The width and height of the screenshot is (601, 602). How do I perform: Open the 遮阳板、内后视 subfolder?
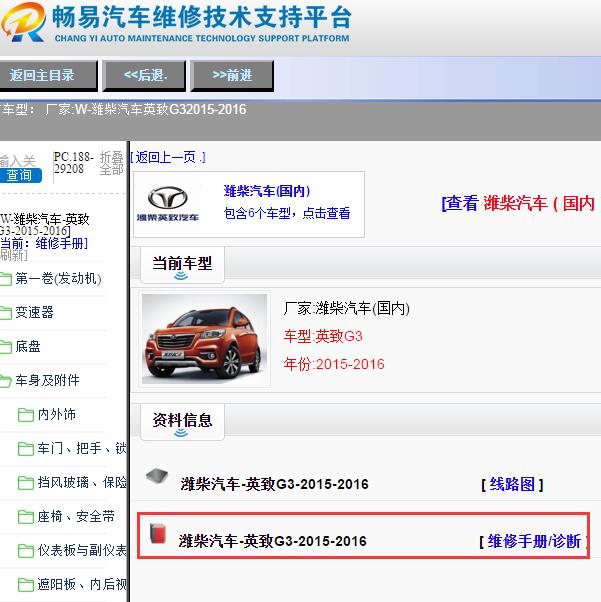click(x=82, y=584)
